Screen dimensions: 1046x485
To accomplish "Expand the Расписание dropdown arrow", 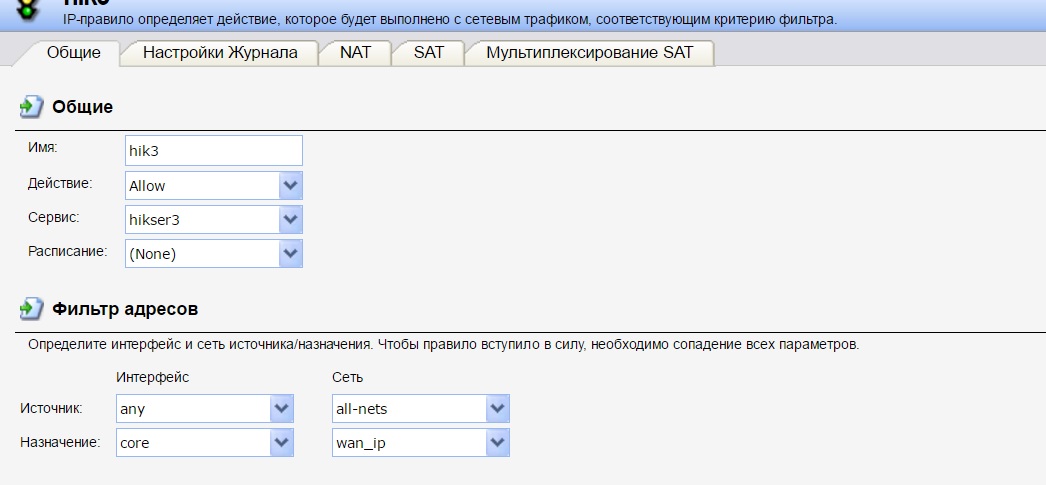I will 290,254.
